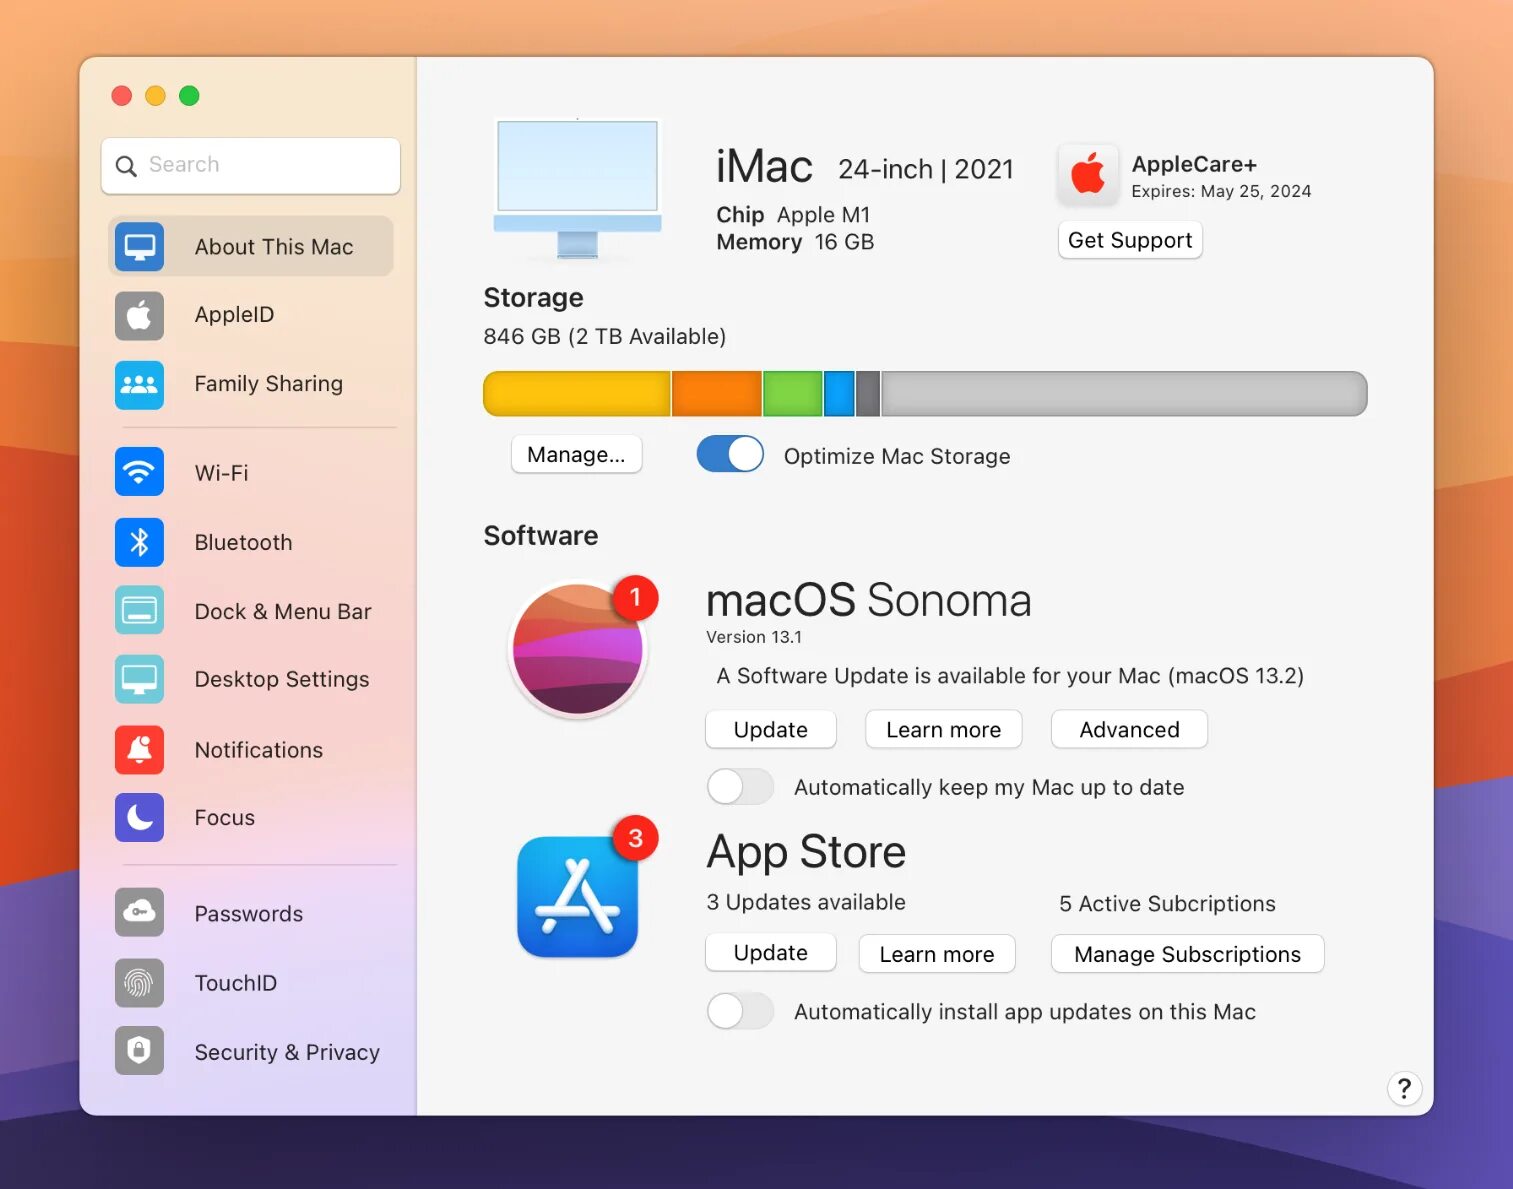Enable automatically keep my Mac up to date
The image size is (1513, 1189).
[x=740, y=787]
